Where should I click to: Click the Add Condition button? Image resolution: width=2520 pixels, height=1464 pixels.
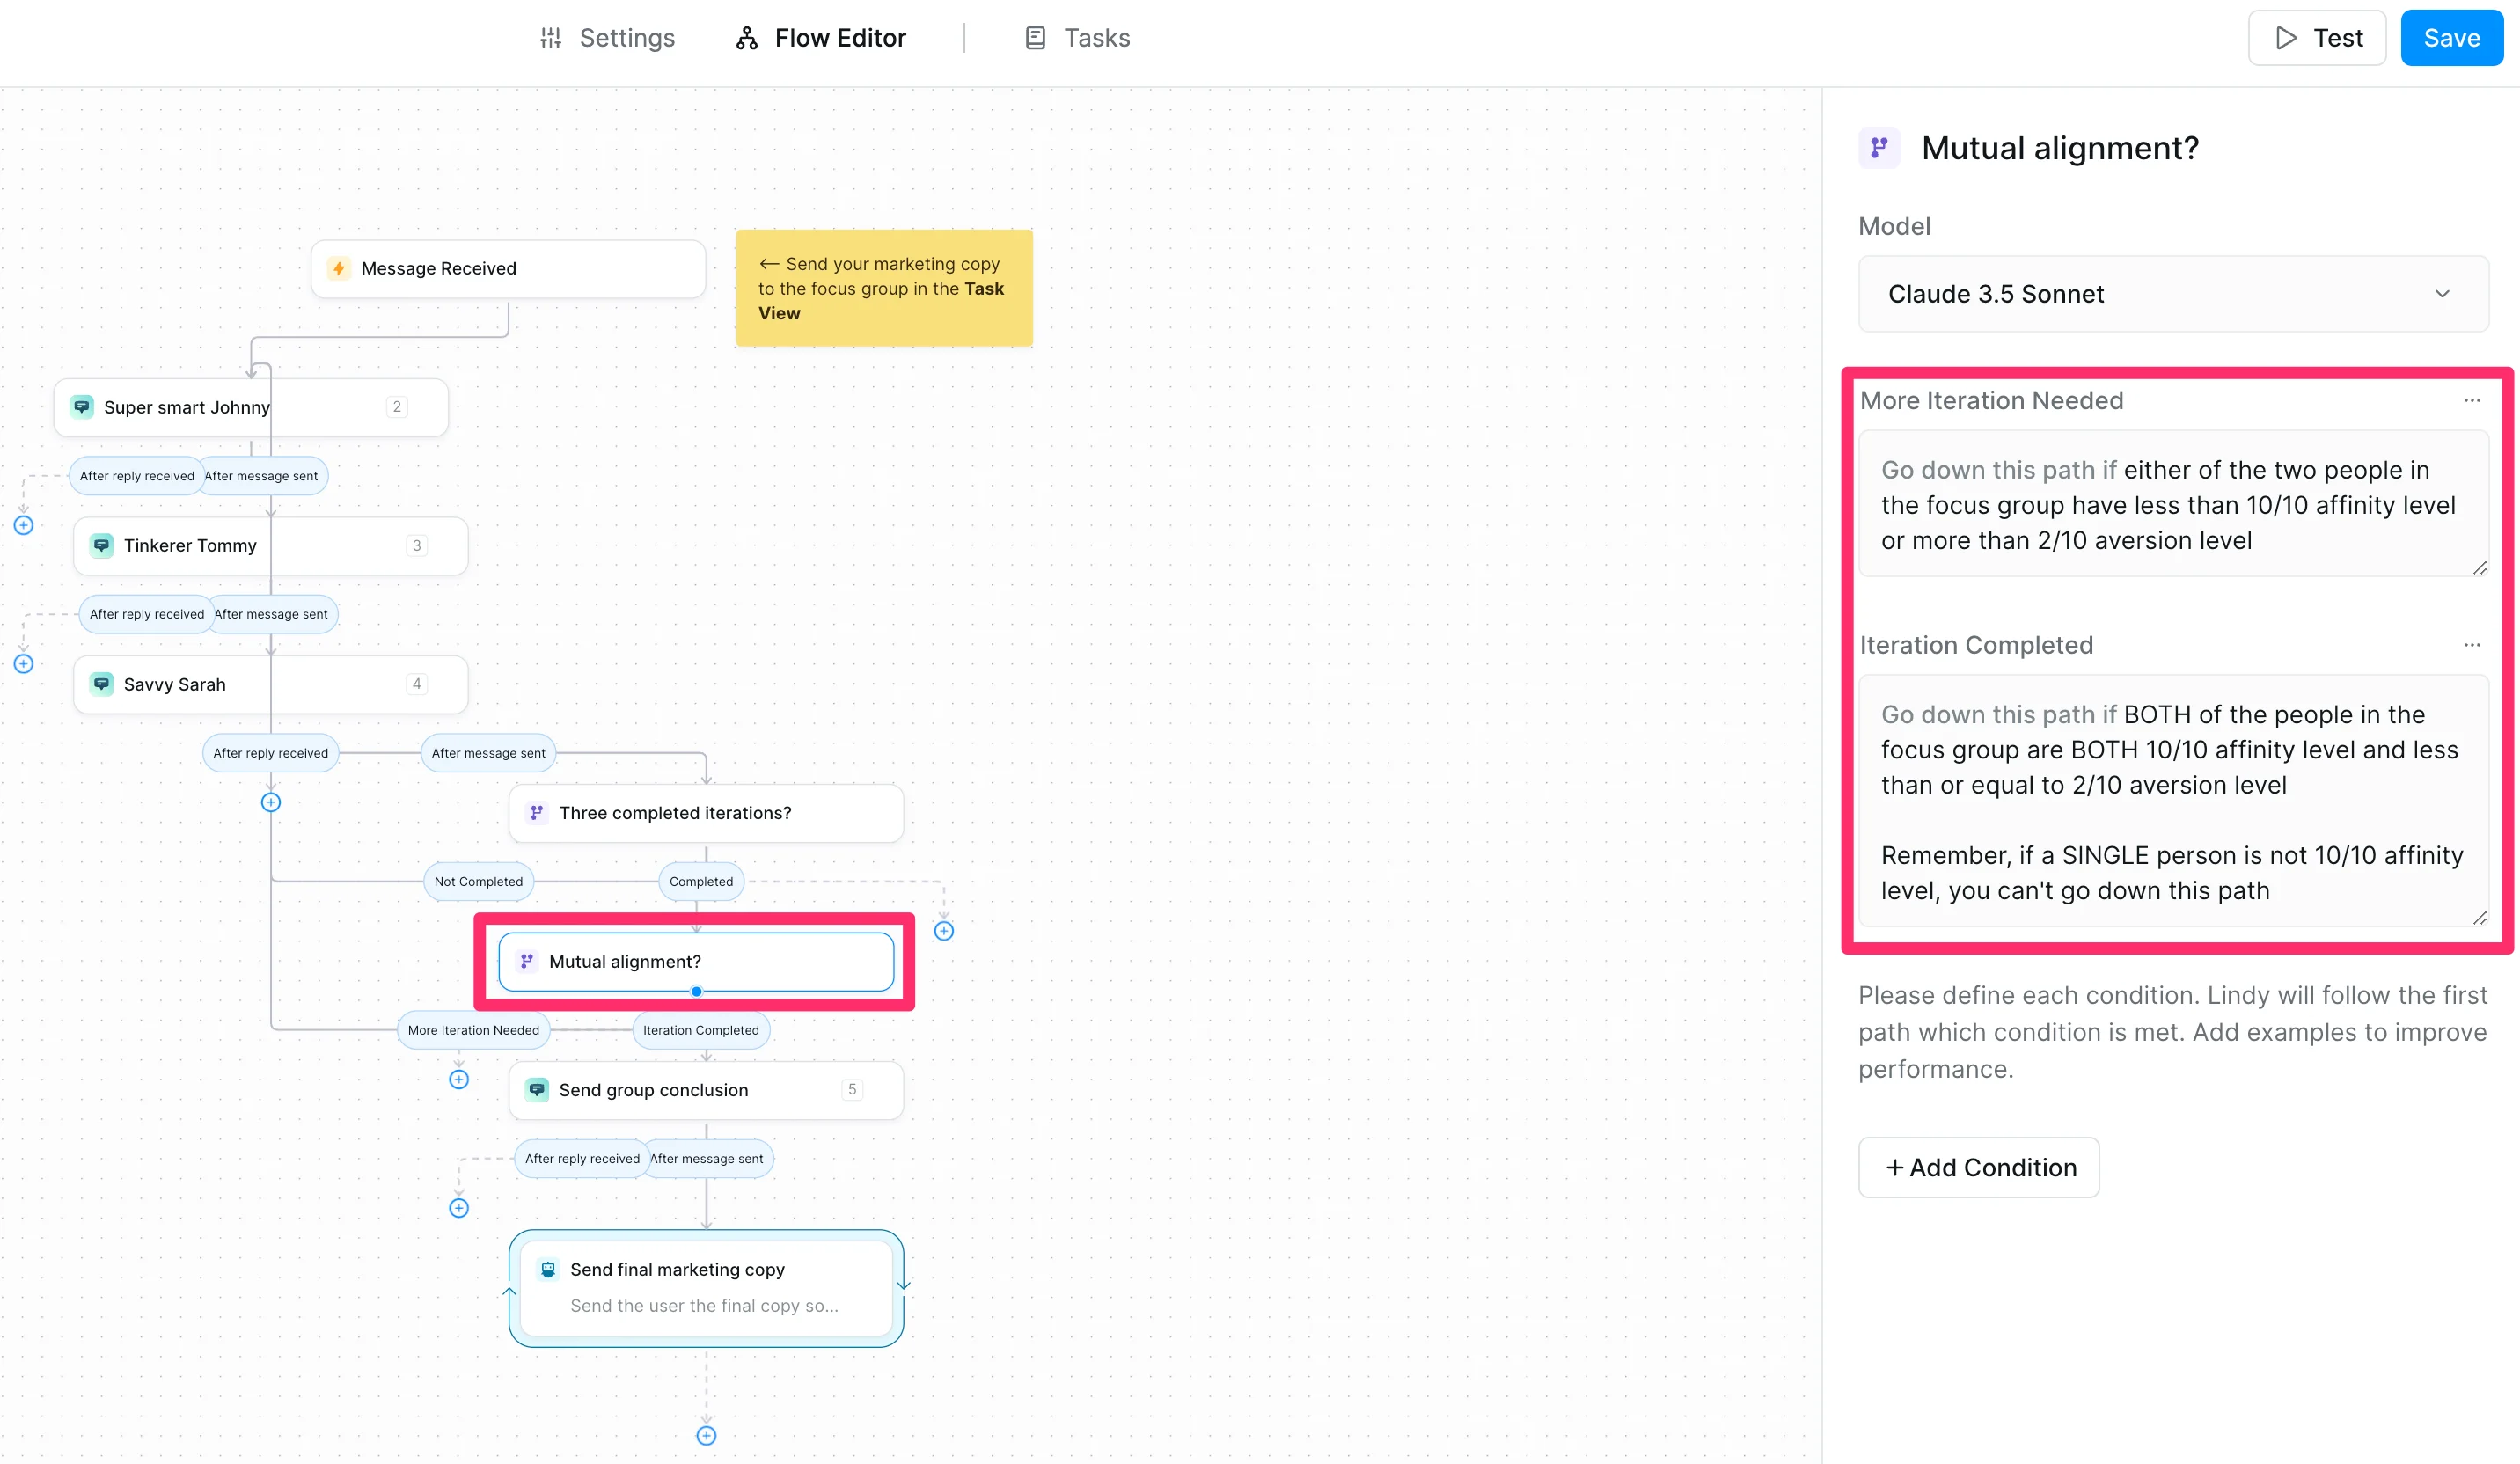(1978, 1167)
